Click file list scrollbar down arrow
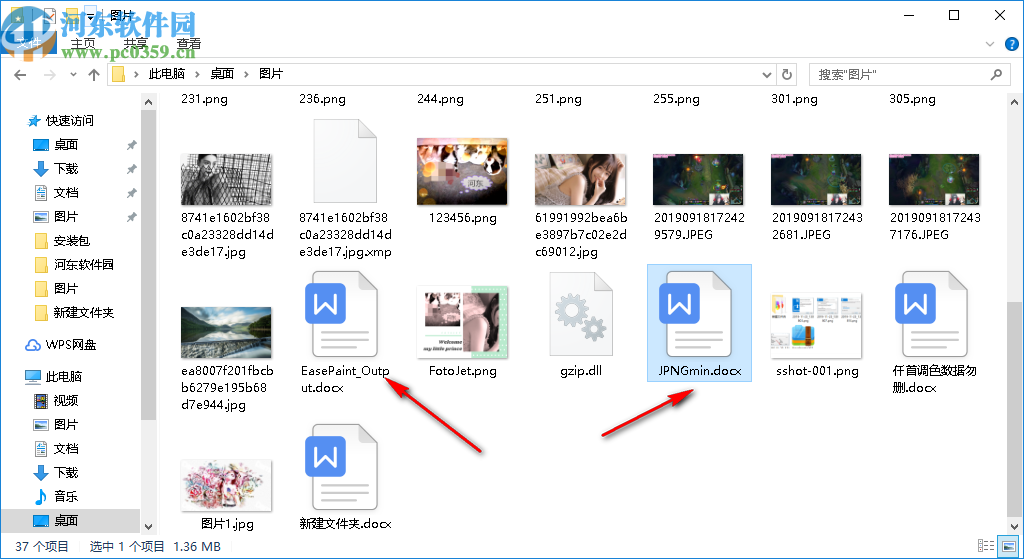 point(1014,526)
